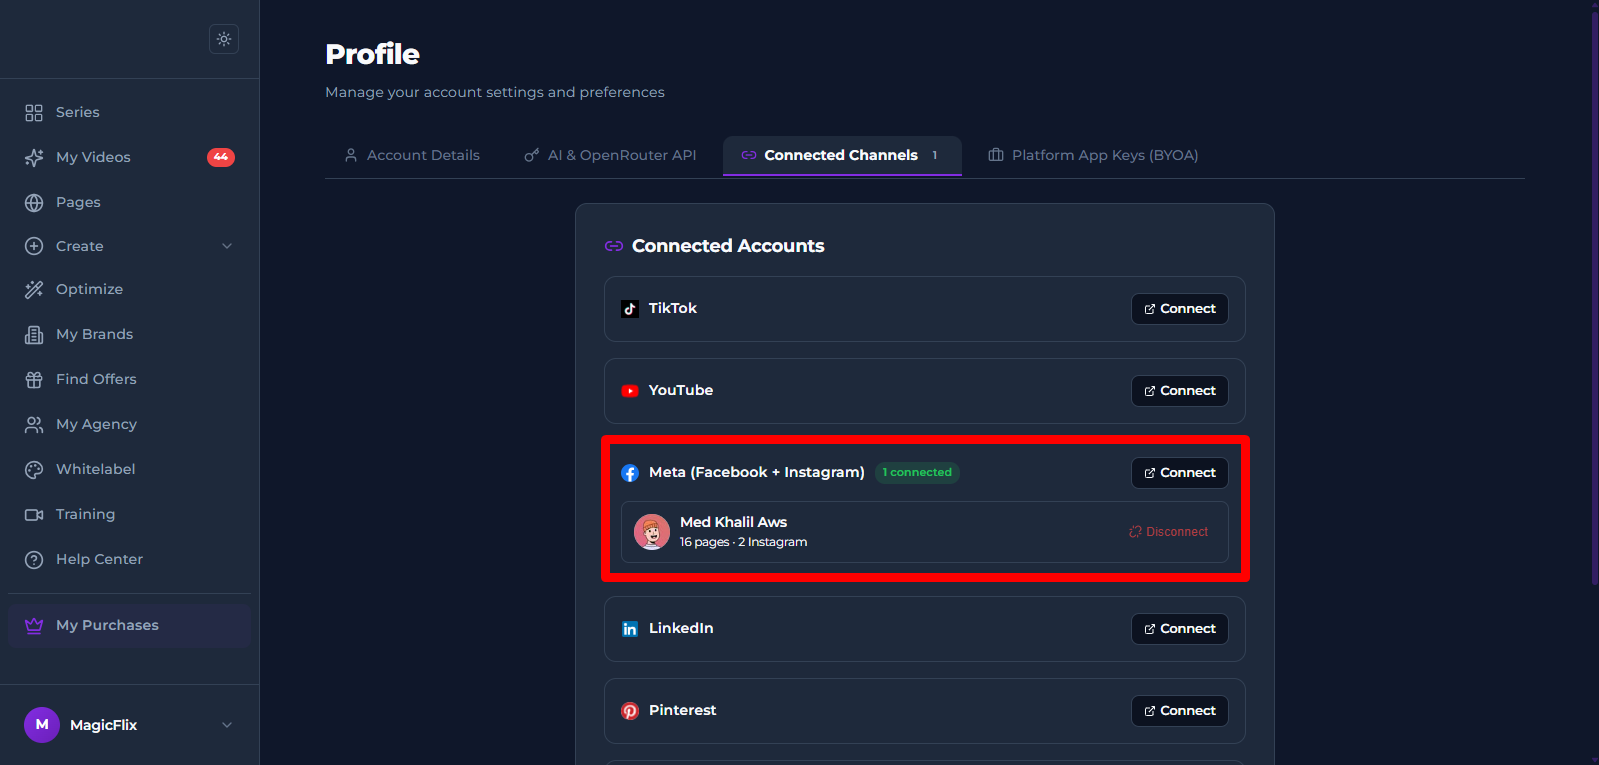Go to Whitelabel settings
This screenshot has height=765, width=1599.
click(130, 470)
